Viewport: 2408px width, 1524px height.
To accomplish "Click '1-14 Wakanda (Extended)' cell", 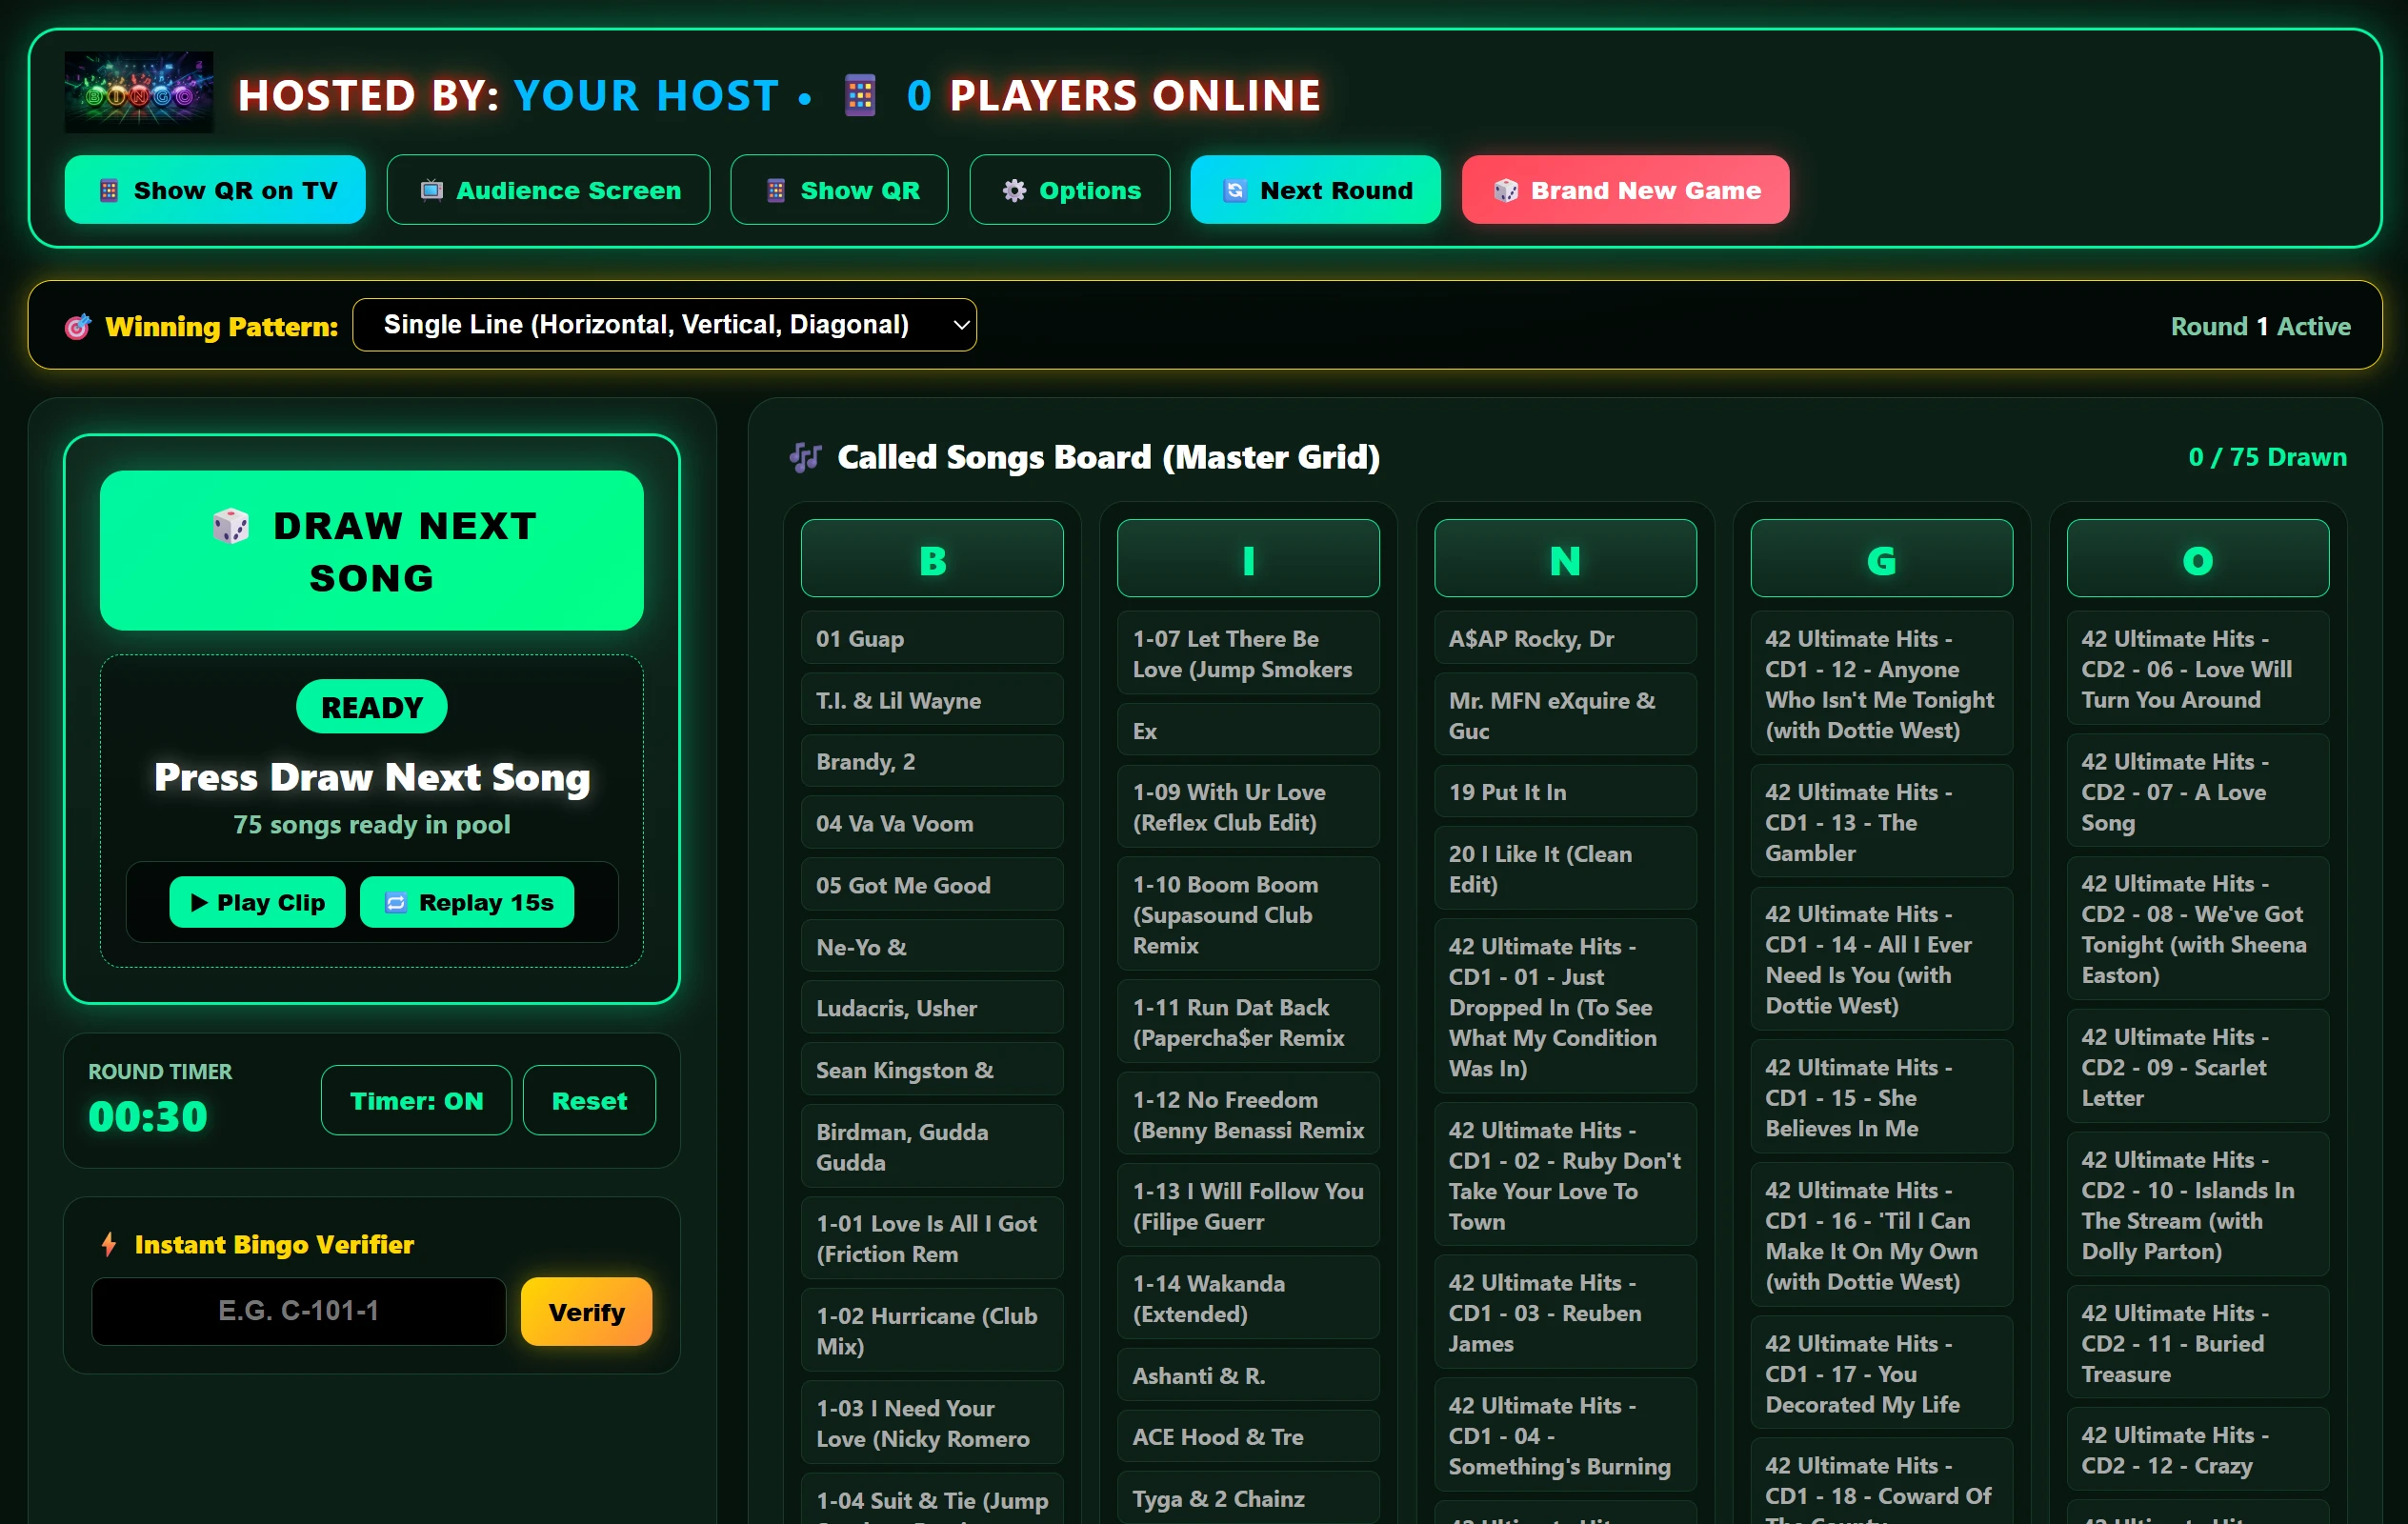I will point(1248,1299).
